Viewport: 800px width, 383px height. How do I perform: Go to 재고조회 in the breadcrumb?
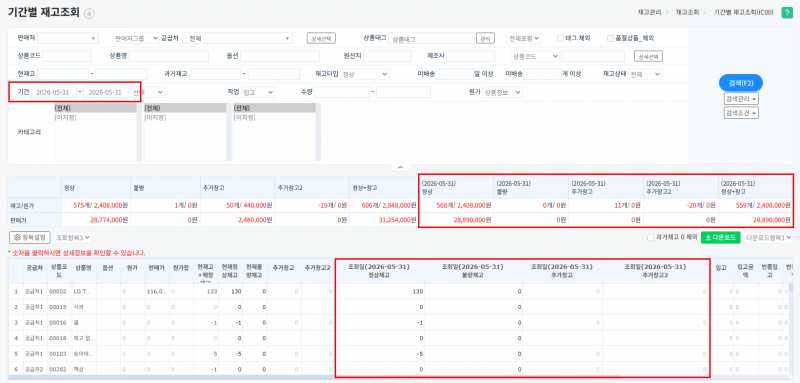pos(688,12)
